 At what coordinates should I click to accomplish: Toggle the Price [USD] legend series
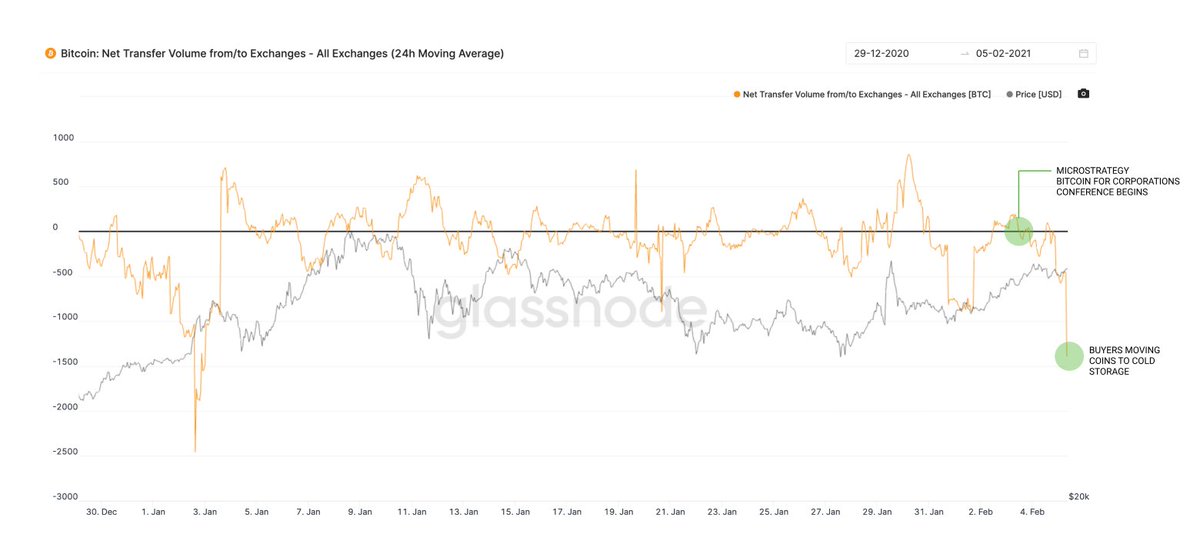click(x=1032, y=94)
